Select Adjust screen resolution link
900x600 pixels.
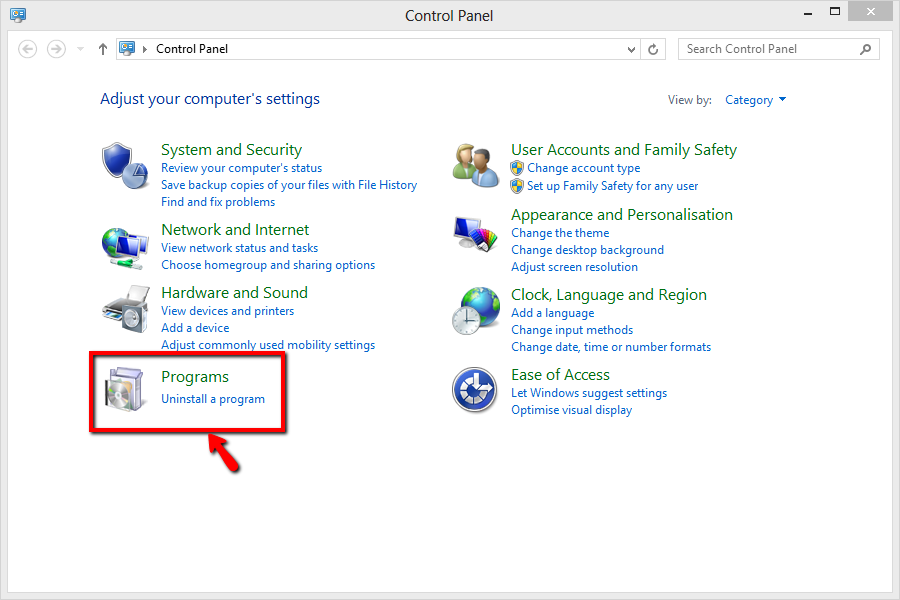[x=574, y=267]
